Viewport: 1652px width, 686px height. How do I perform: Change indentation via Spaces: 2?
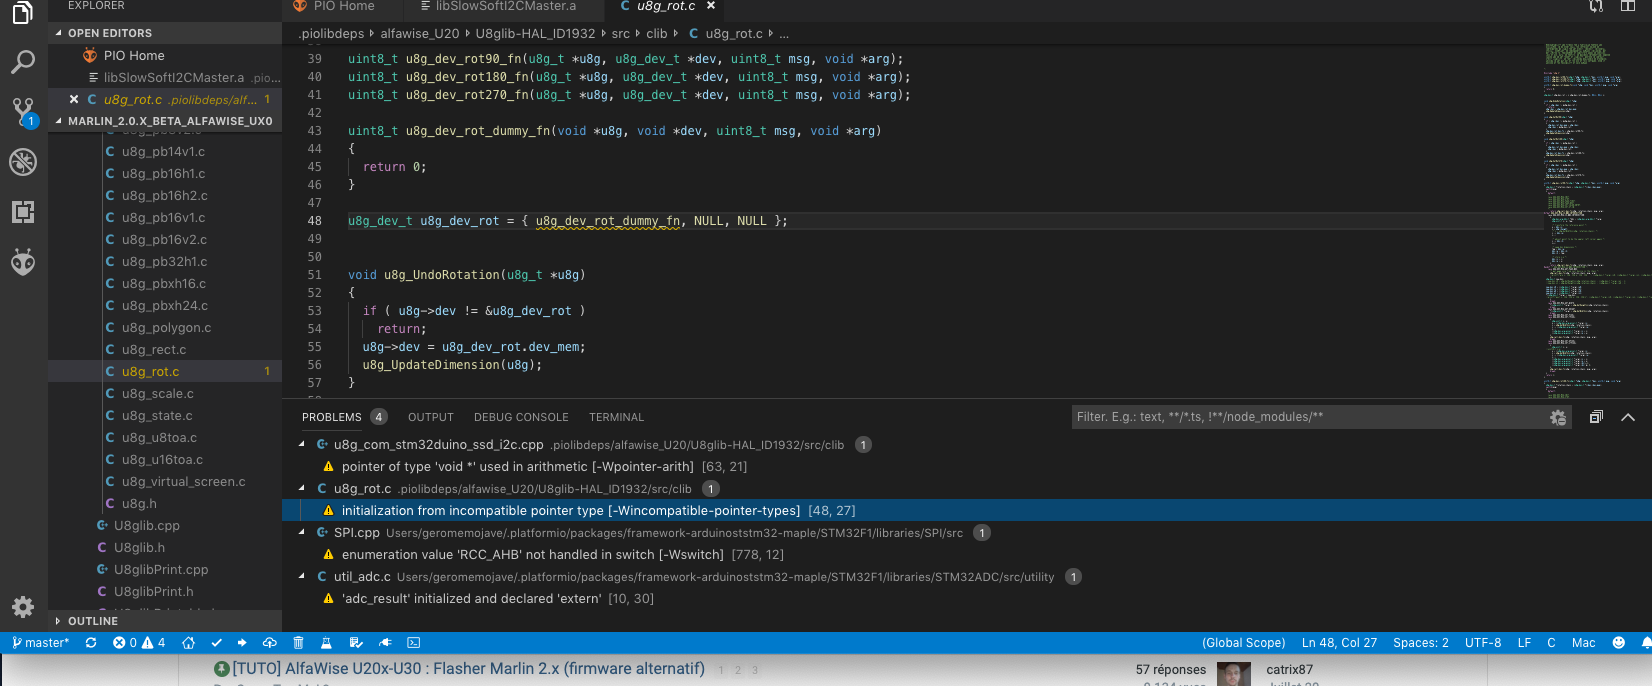1421,643
